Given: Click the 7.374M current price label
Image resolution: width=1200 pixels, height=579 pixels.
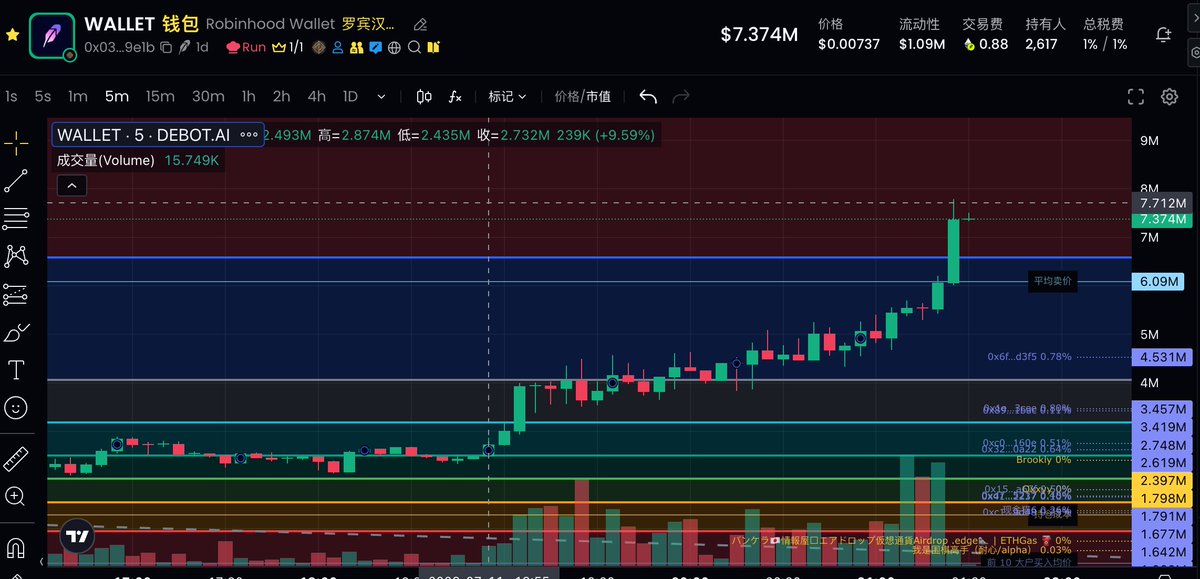Looking at the screenshot, I should pos(1163,218).
